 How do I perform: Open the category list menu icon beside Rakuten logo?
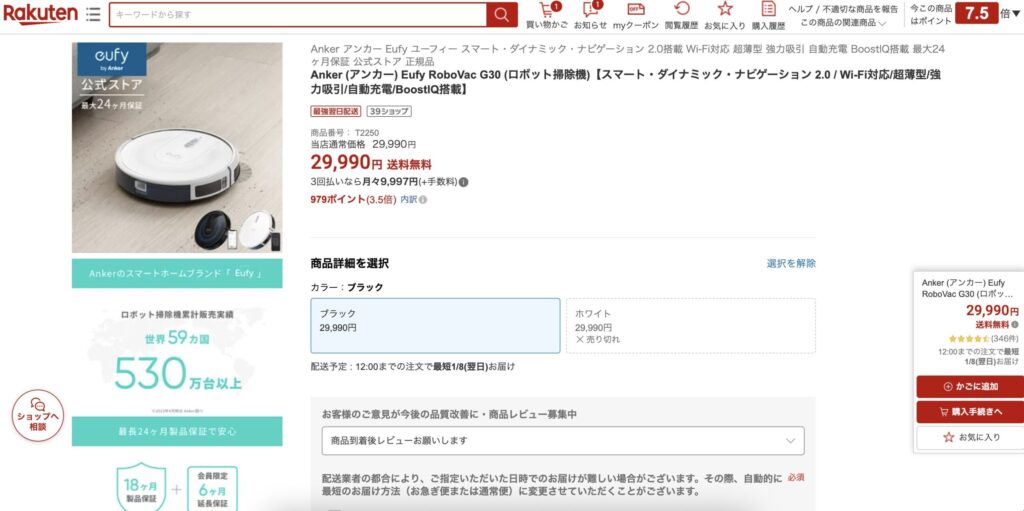click(x=93, y=15)
